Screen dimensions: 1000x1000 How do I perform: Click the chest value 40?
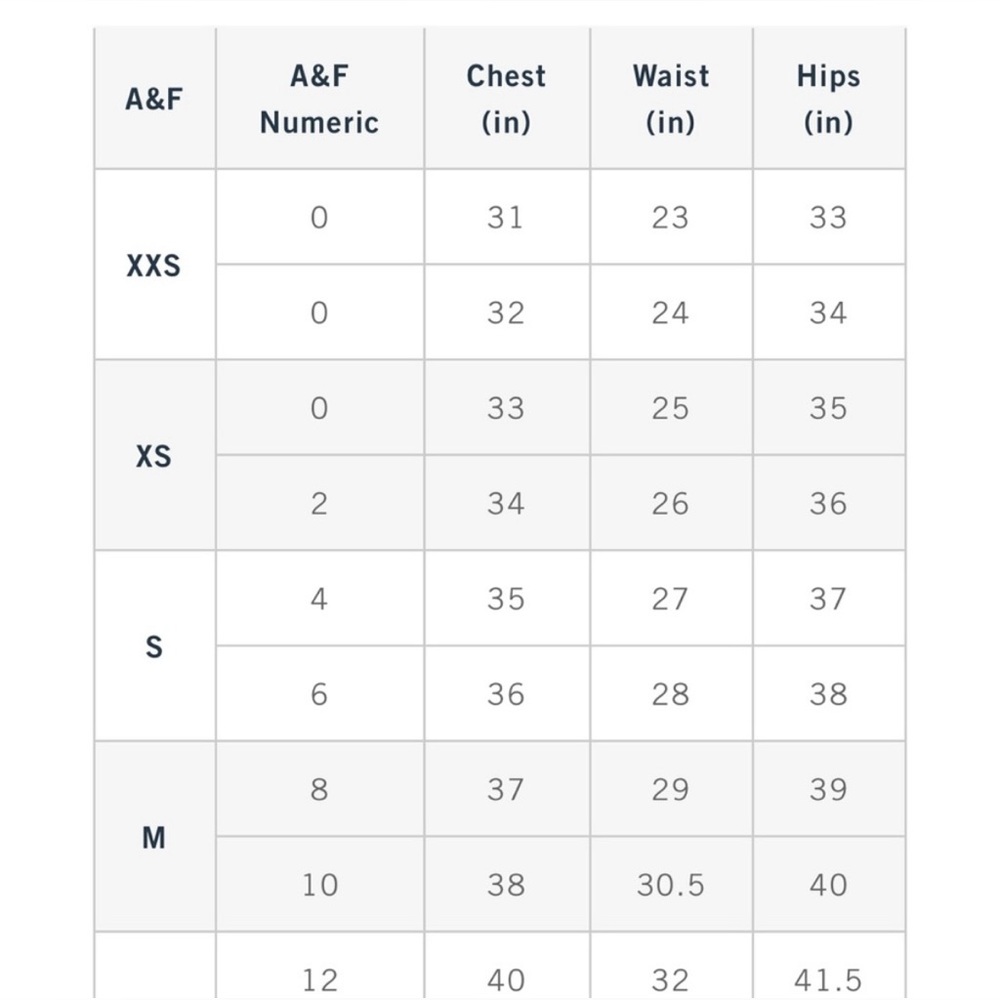(506, 980)
